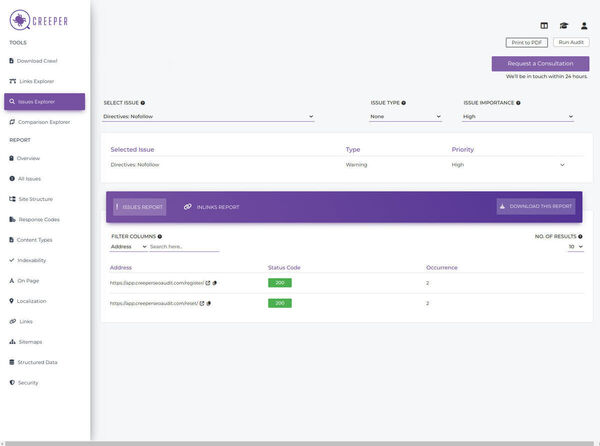
Task: Click the Indexability checkmark icon
Action: [12, 260]
